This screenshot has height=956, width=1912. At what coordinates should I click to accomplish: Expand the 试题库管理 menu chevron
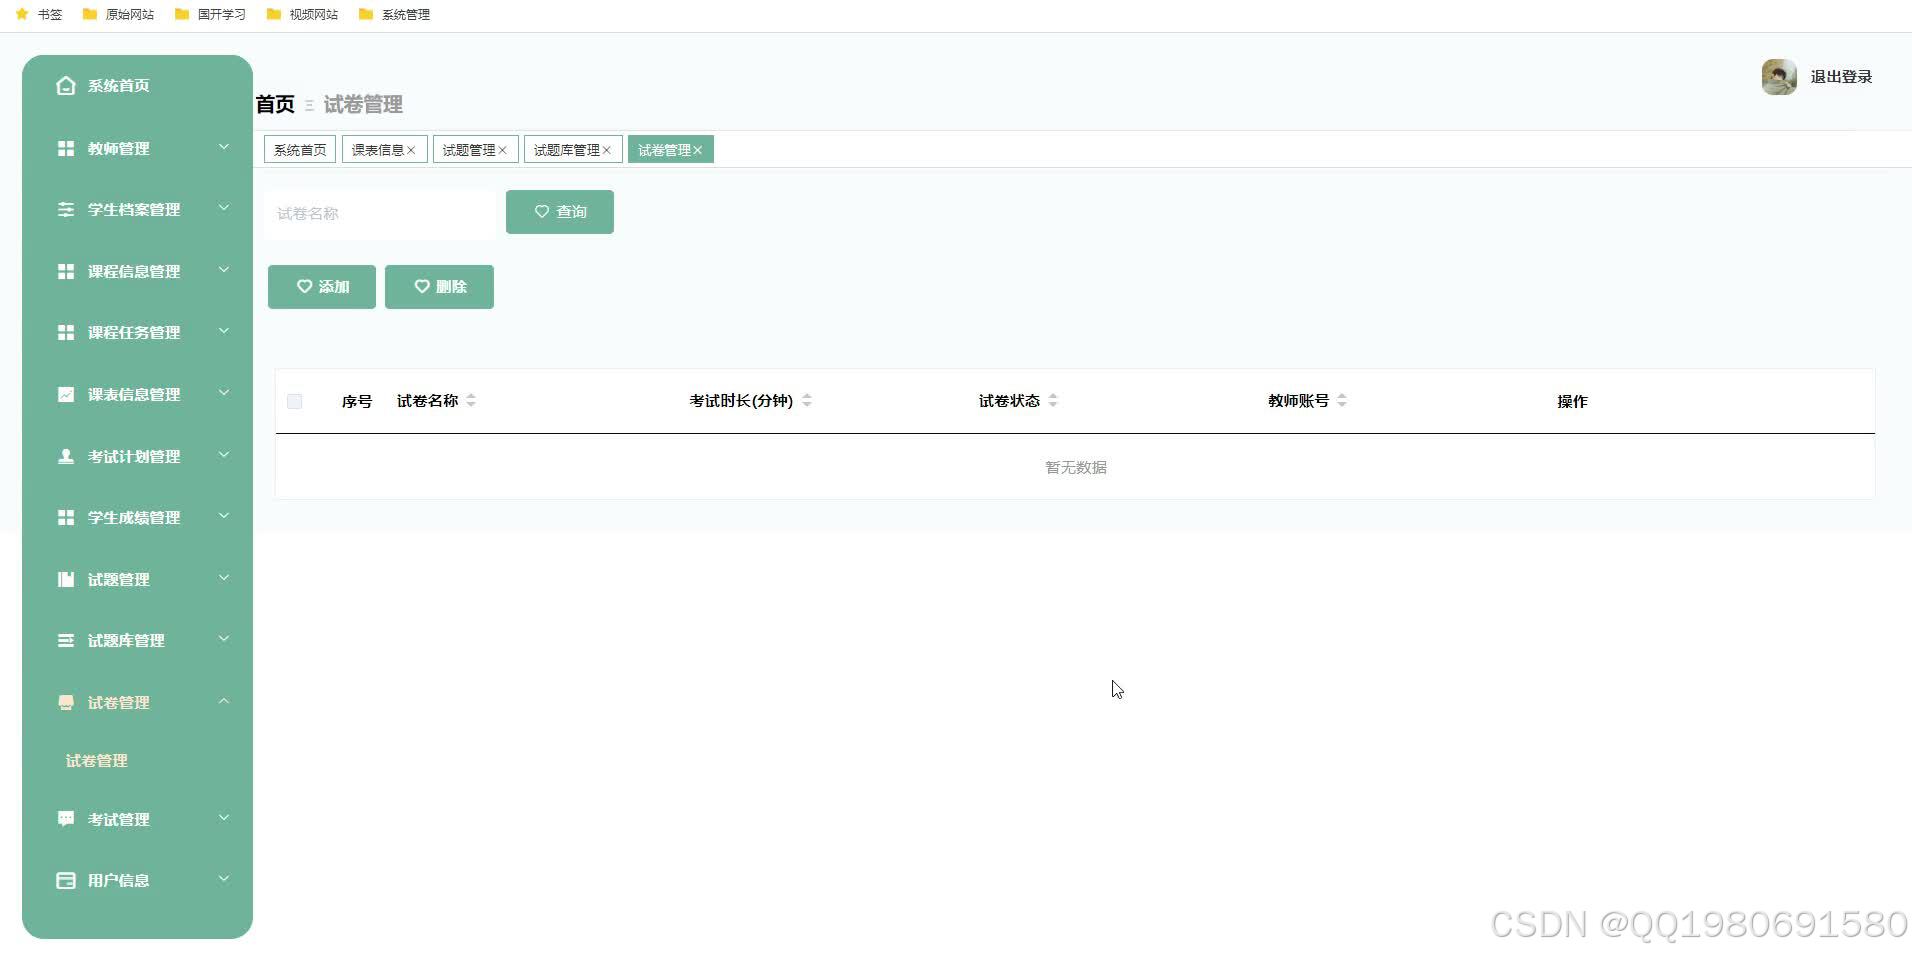coord(224,639)
